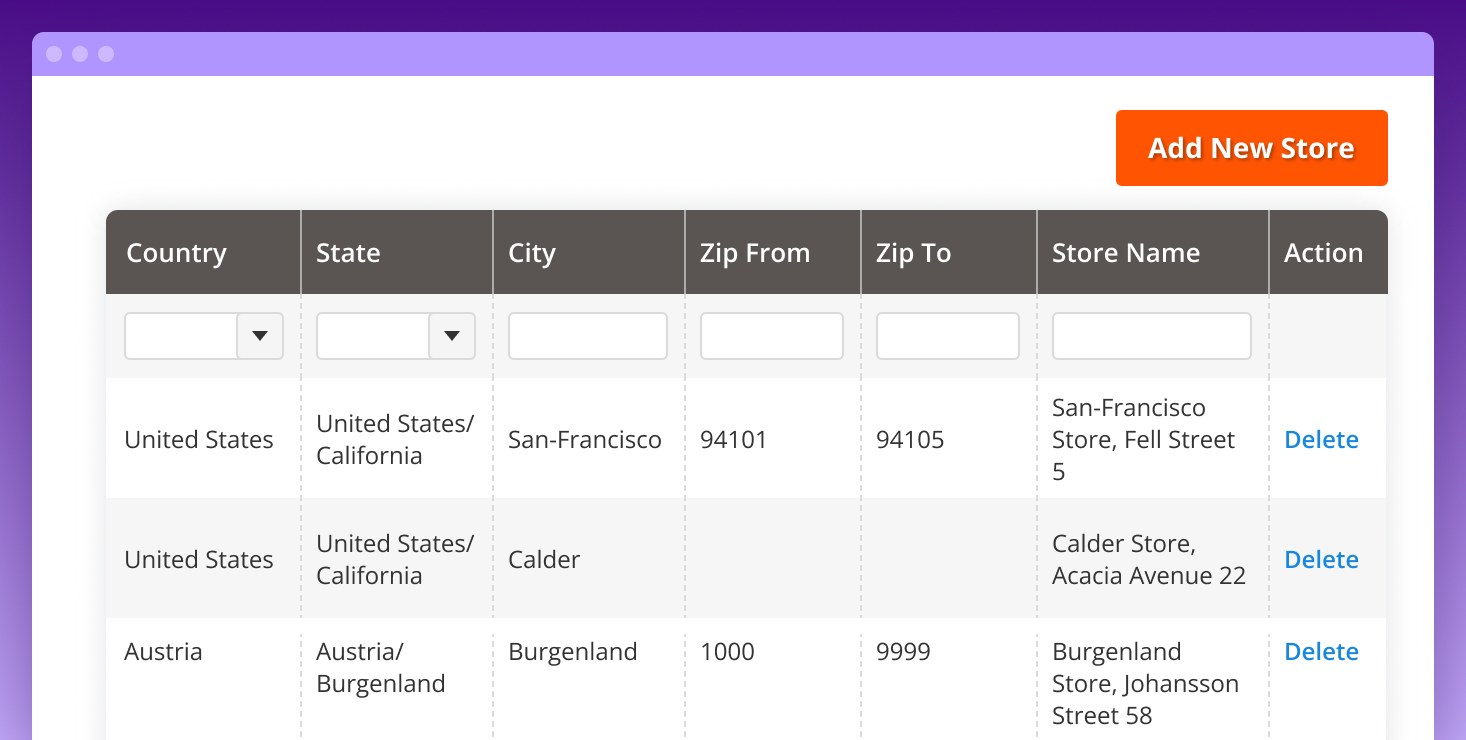Sort by Store Name column header
Viewport: 1466px width, 740px height.
(x=1125, y=253)
